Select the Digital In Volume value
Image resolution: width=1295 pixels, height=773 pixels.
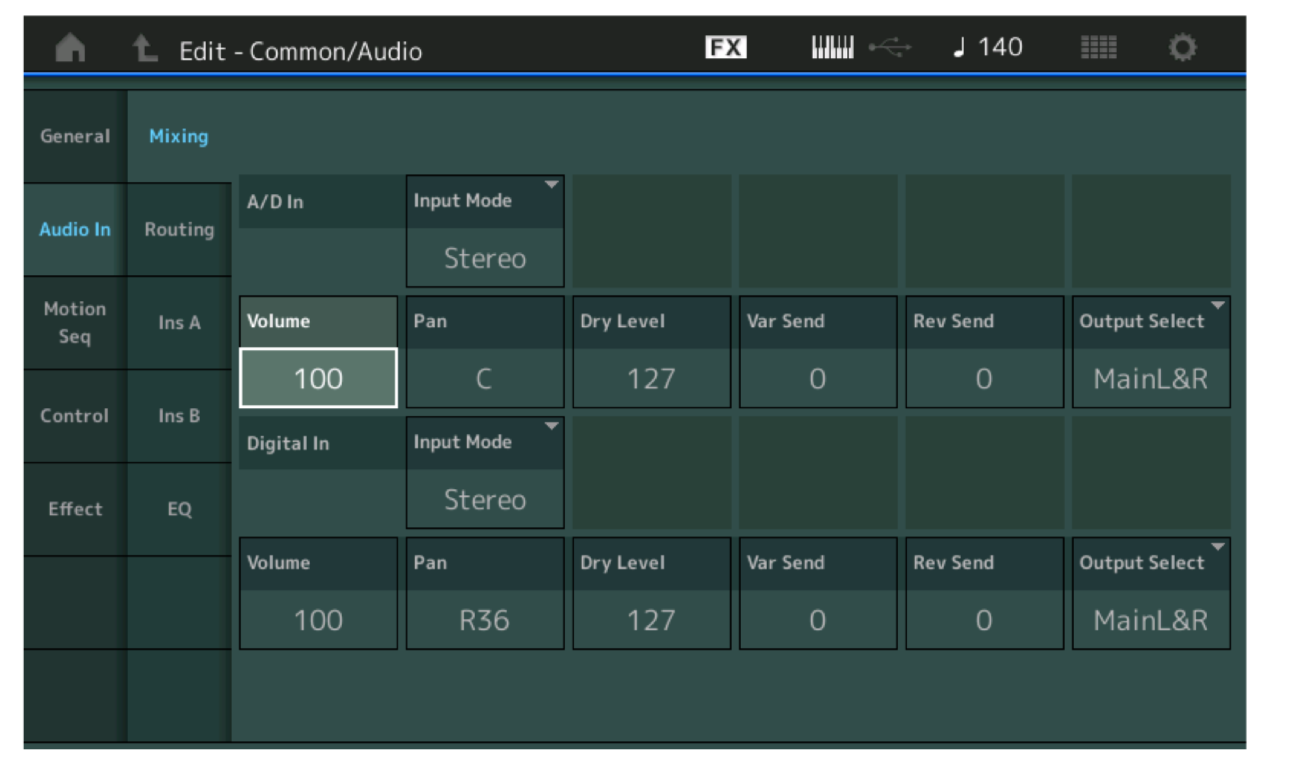pyautogui.click(x=318, y=620)
